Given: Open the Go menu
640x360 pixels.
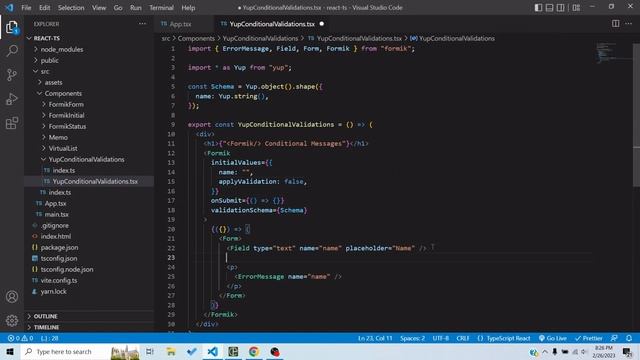Looking at the screenshot, I should click(118, 7).
